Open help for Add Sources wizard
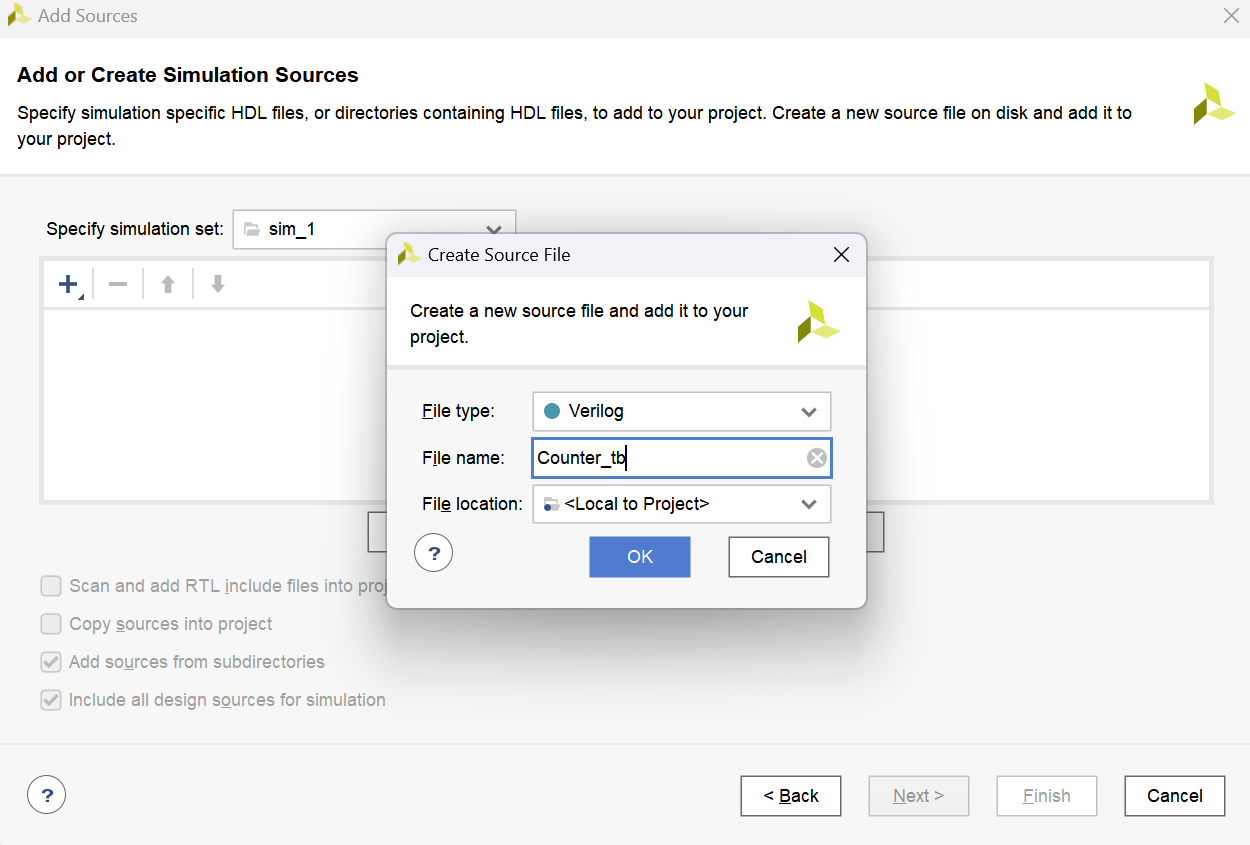The image size is (1250, 845). click(x=47, y=796)
